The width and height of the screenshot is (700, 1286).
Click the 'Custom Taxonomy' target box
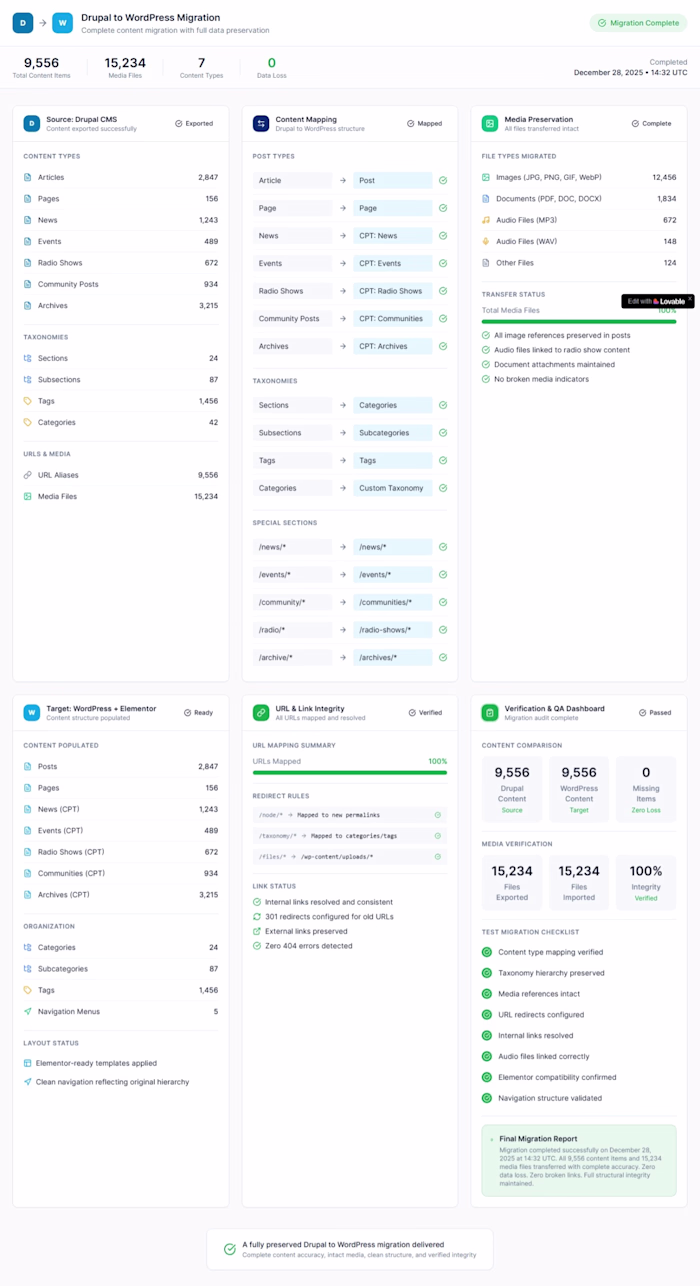pyautogui.click(x=393, y=488)
